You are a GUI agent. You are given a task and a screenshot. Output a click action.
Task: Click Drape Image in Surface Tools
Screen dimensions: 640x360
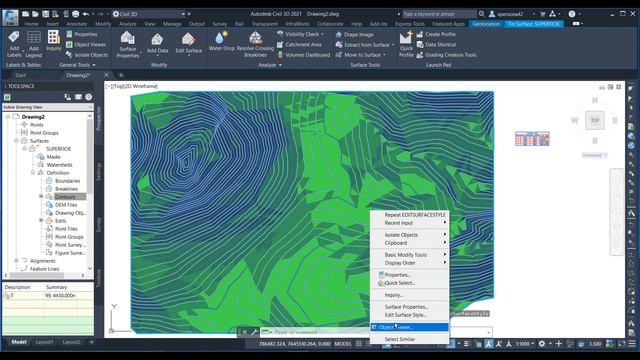pyautogui.click(x=354, y=35)
